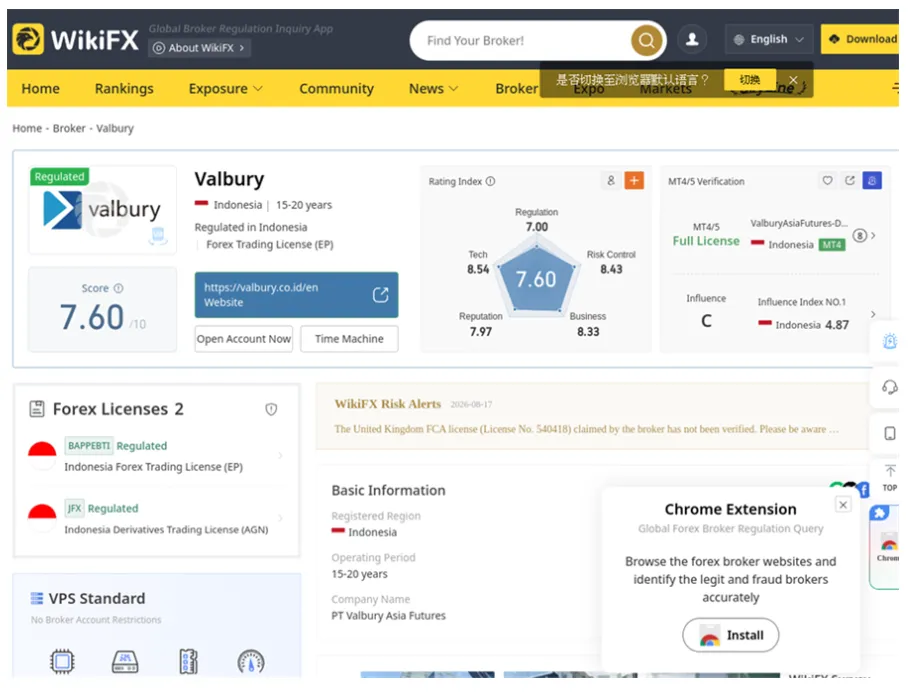Go to the Home nav tab
The height and width of the screenshot is (697, 919).
pos(40,89)
